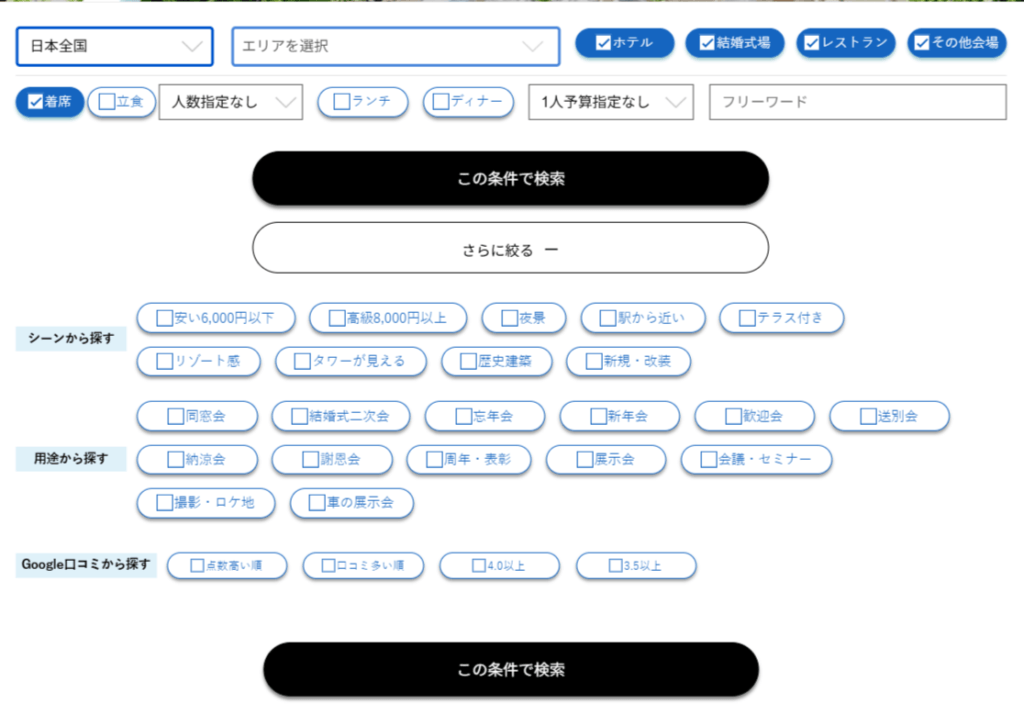Collapse the さらに絞る filter section

click(511, 248)
